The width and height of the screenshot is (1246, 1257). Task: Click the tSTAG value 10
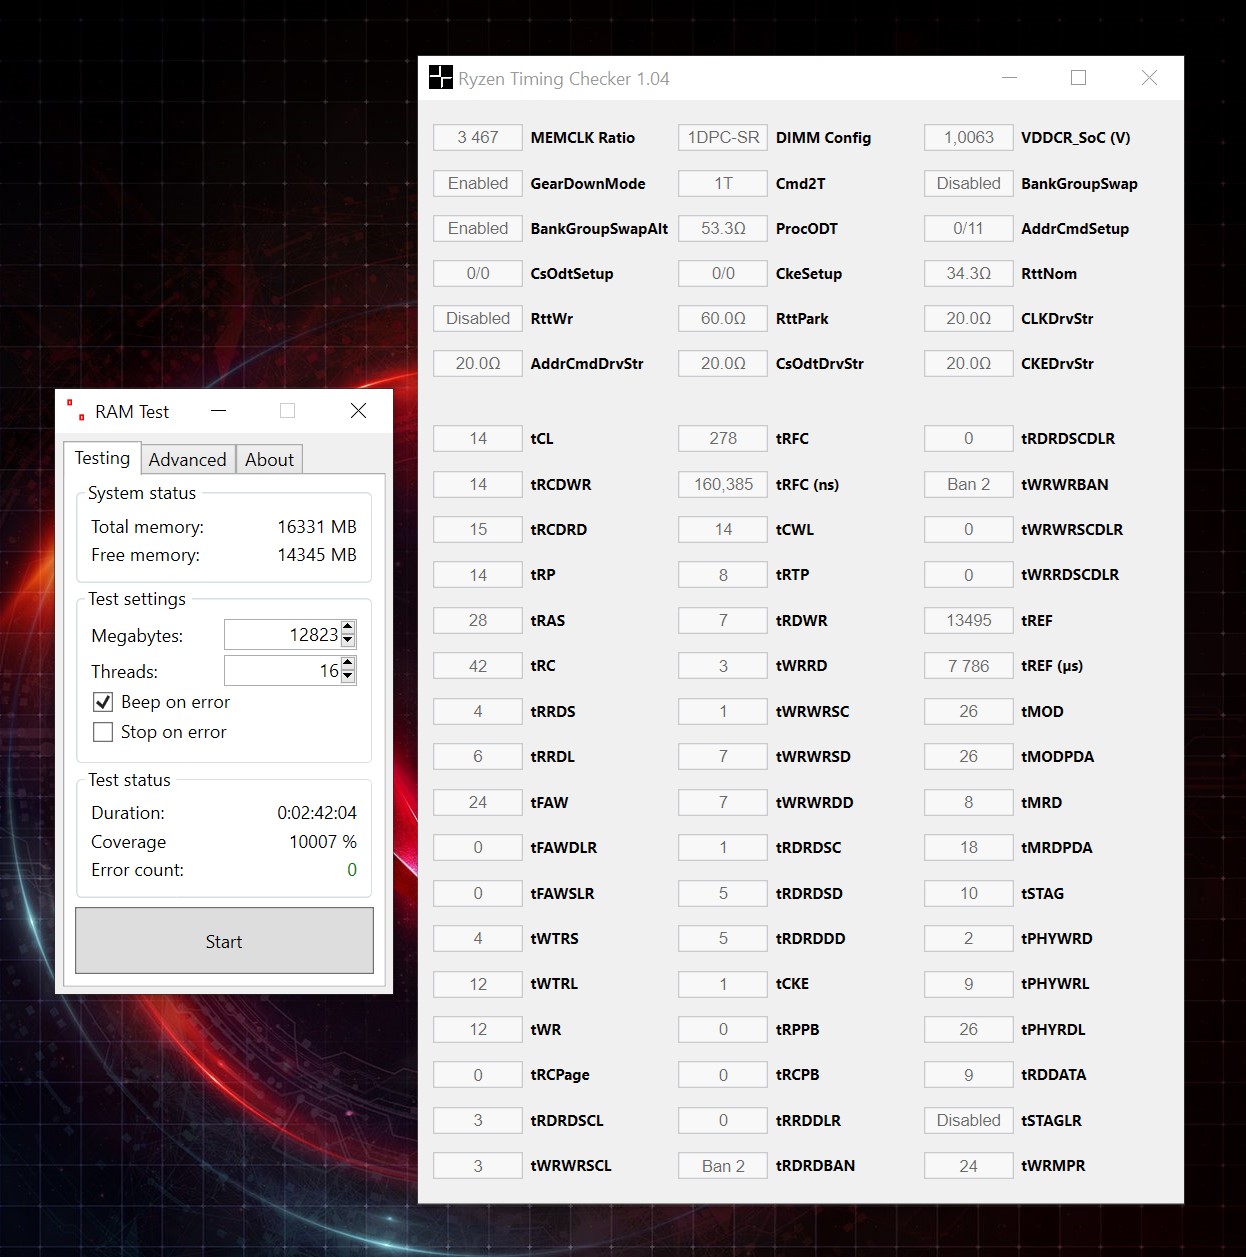969,893
